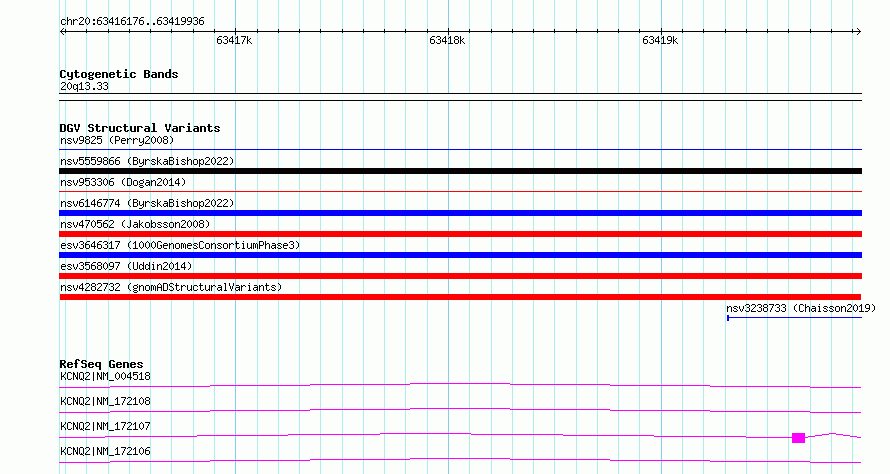Click the Cytogenetic Bands track title
The image size is (890, 474).
[x=119, y=74]
